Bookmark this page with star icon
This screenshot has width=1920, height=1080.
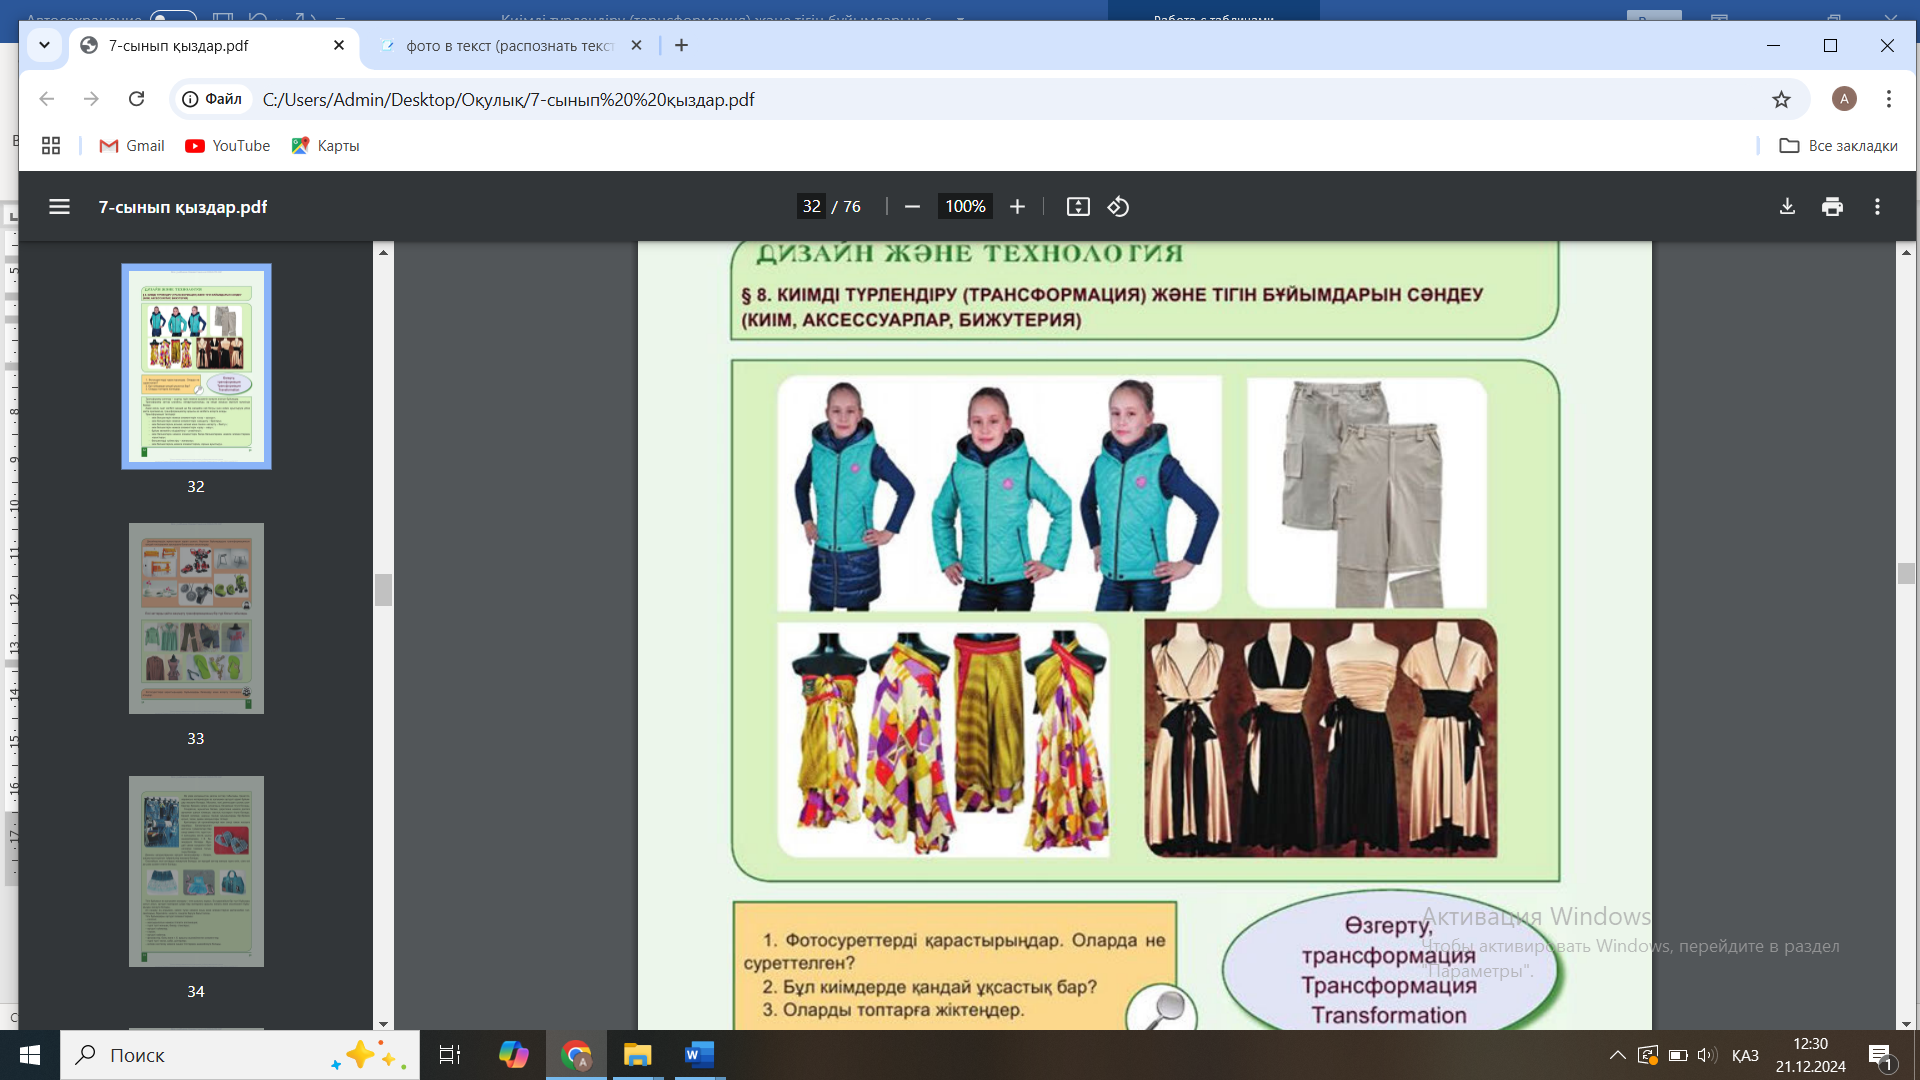1781,99
